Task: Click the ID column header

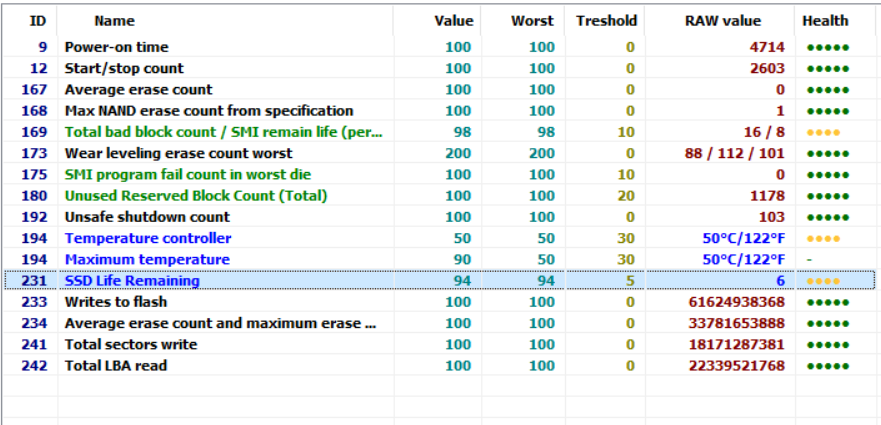Action: click(37, 20)
